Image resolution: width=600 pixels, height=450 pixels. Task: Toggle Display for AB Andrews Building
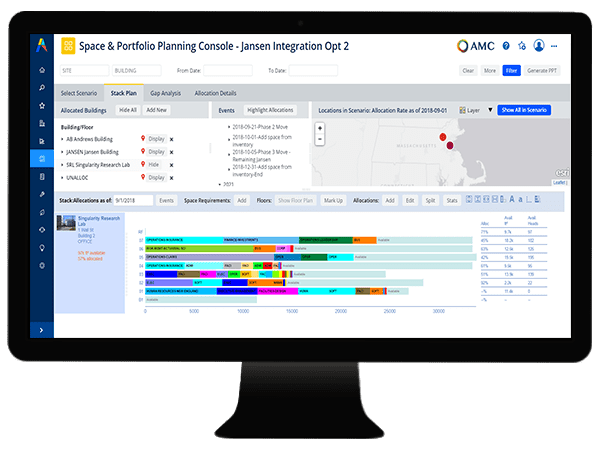click(157, 139)
